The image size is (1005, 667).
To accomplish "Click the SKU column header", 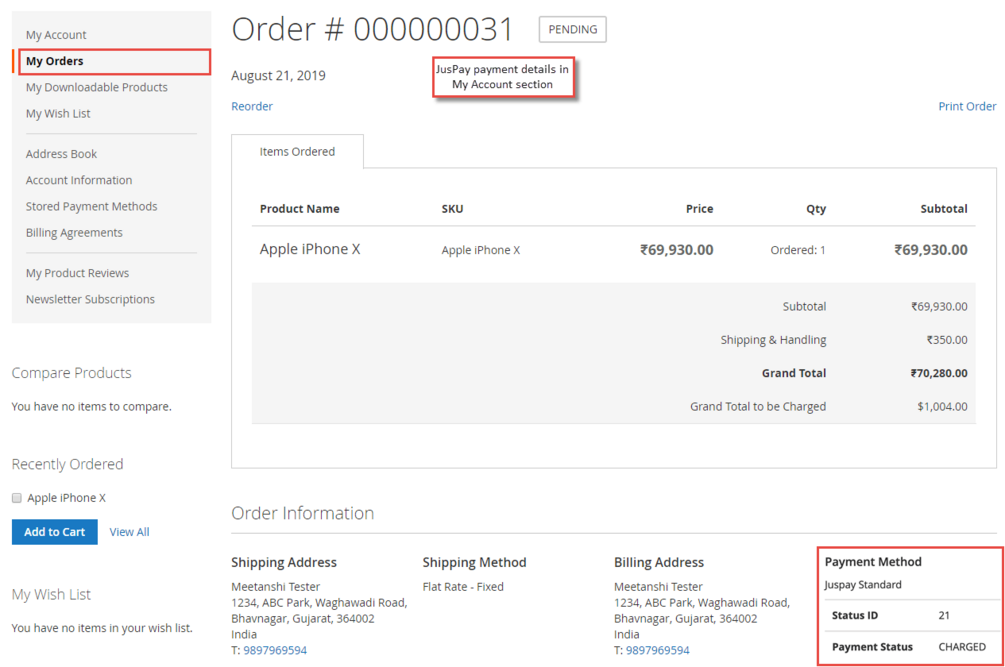I will pos(452,209).
